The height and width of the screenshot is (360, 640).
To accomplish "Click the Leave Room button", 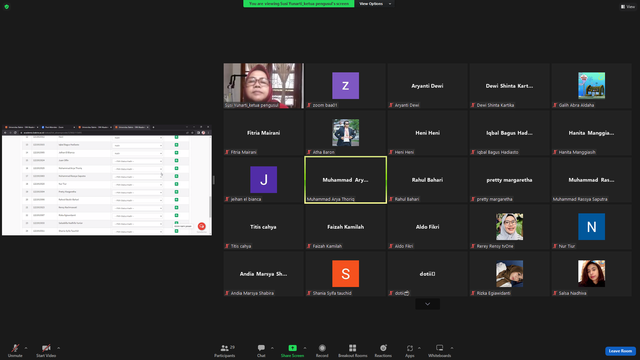I will tap(620, 351).
